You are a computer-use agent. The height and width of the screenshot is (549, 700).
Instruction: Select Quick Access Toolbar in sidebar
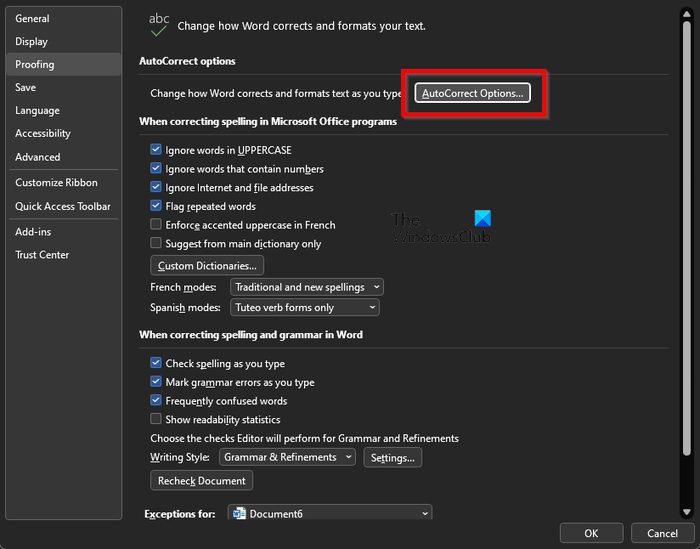click(63, 206)
